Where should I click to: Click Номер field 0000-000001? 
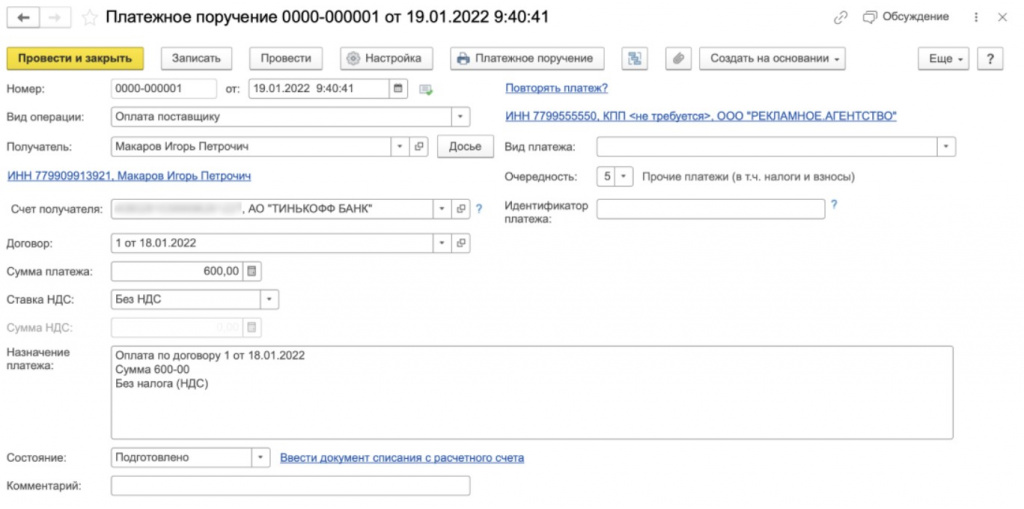pos(164,88)
